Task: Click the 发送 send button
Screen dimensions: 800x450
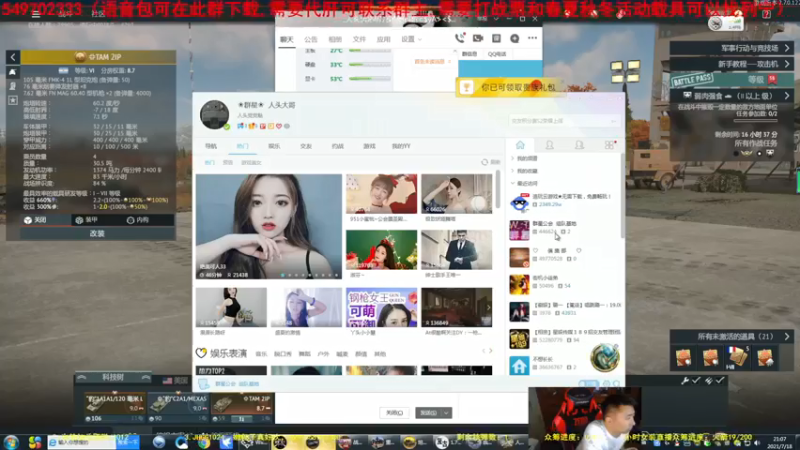Action: 428,413
